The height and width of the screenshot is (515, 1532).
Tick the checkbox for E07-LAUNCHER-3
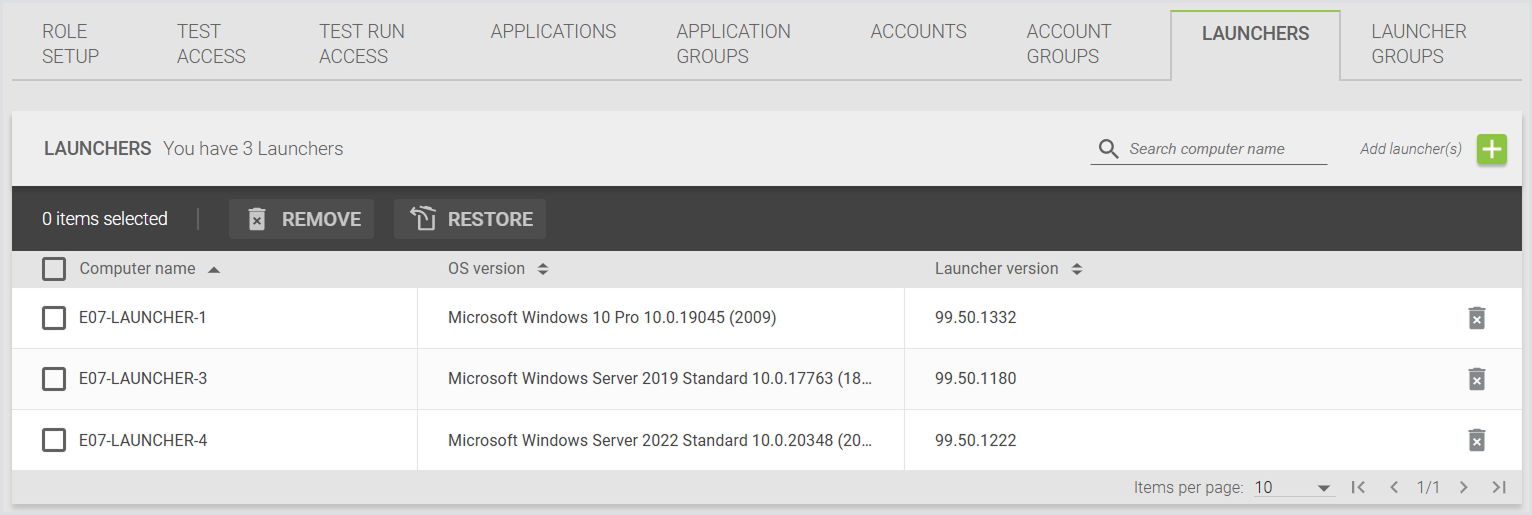click(54, 379)
